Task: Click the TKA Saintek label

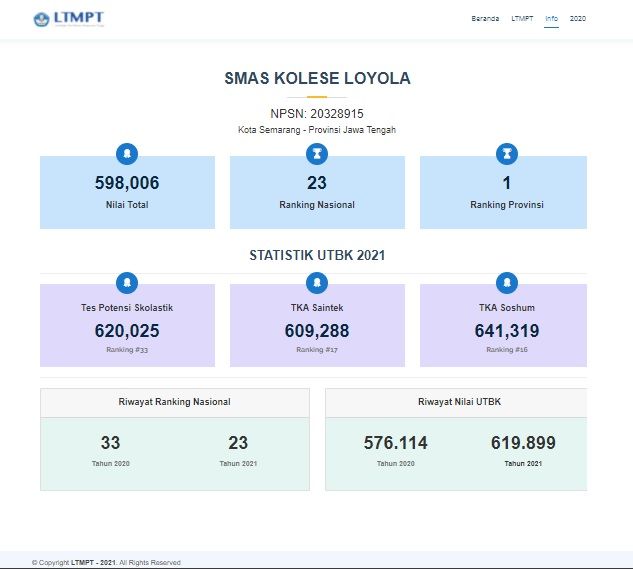Action: (x=317, y=308)
